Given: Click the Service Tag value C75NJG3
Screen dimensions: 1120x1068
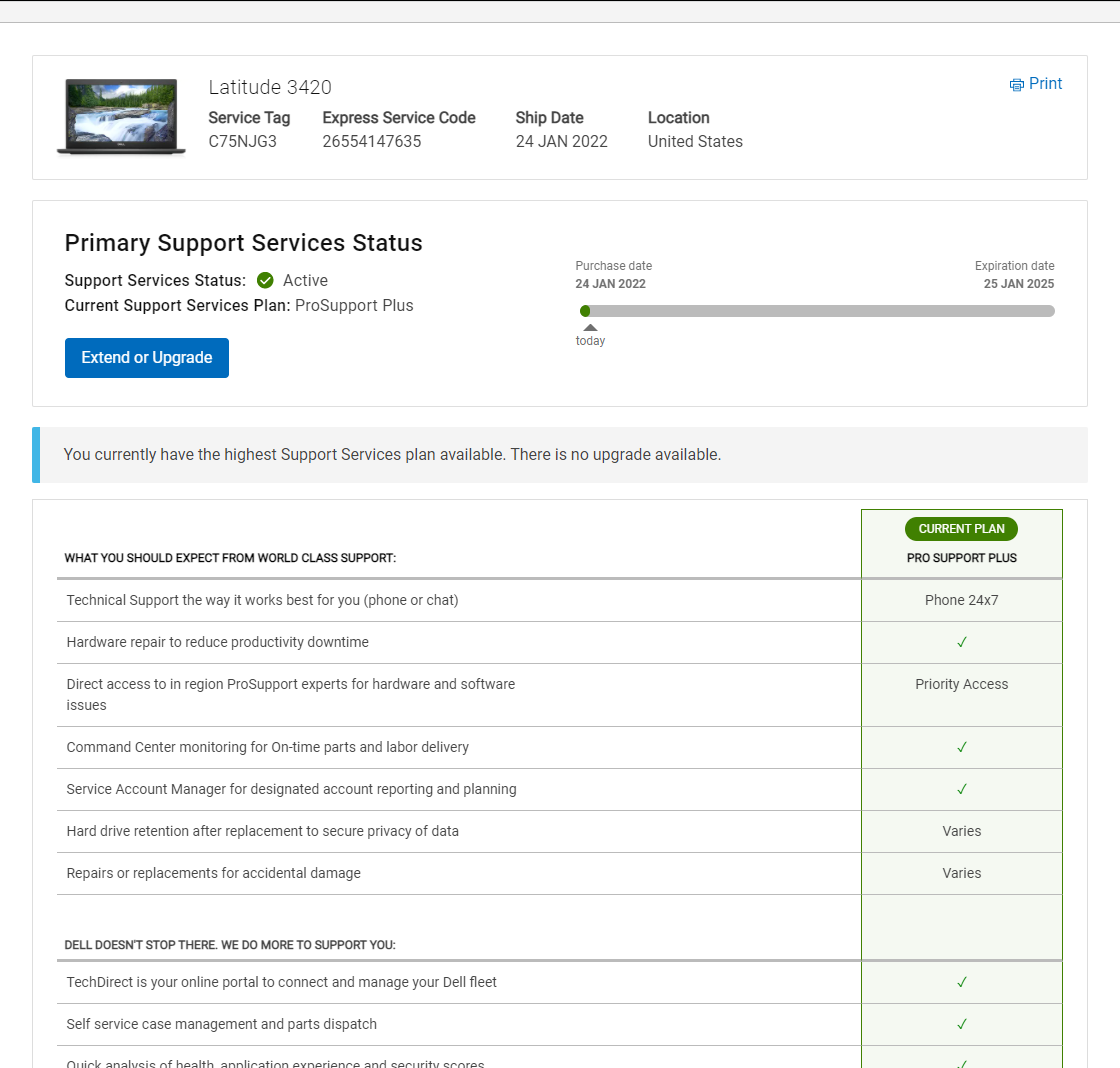Looking at the screenshot, I should 243,141.
